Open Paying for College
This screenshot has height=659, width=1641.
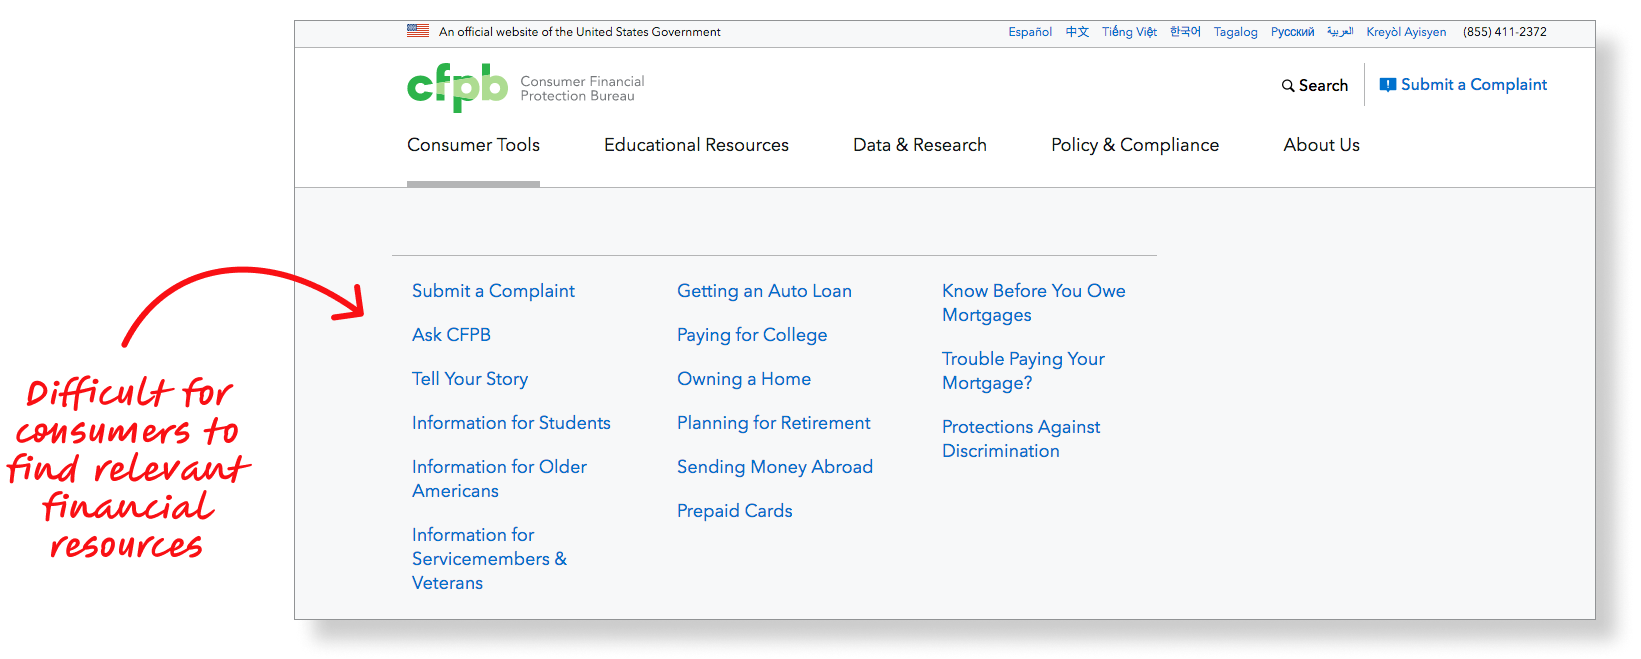(752, 335)
